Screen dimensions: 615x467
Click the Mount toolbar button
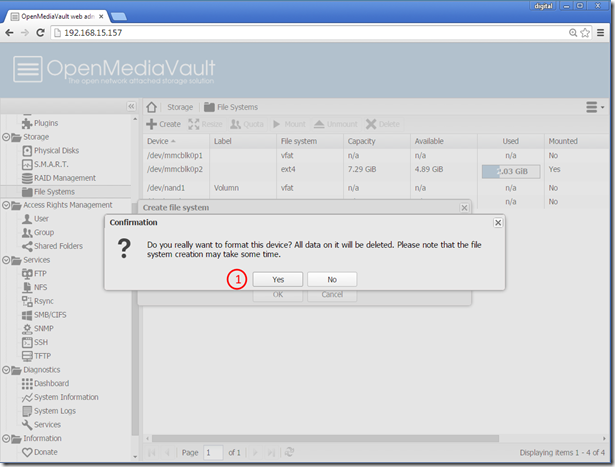point(289,124)
